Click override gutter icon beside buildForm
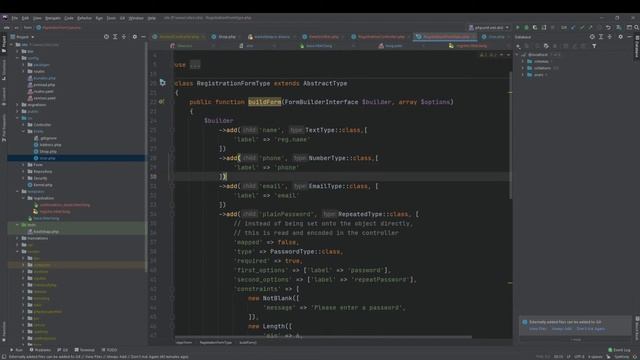The height and width of the screenshot is (360, 640). pyautogui.click(x=161, y=102)
